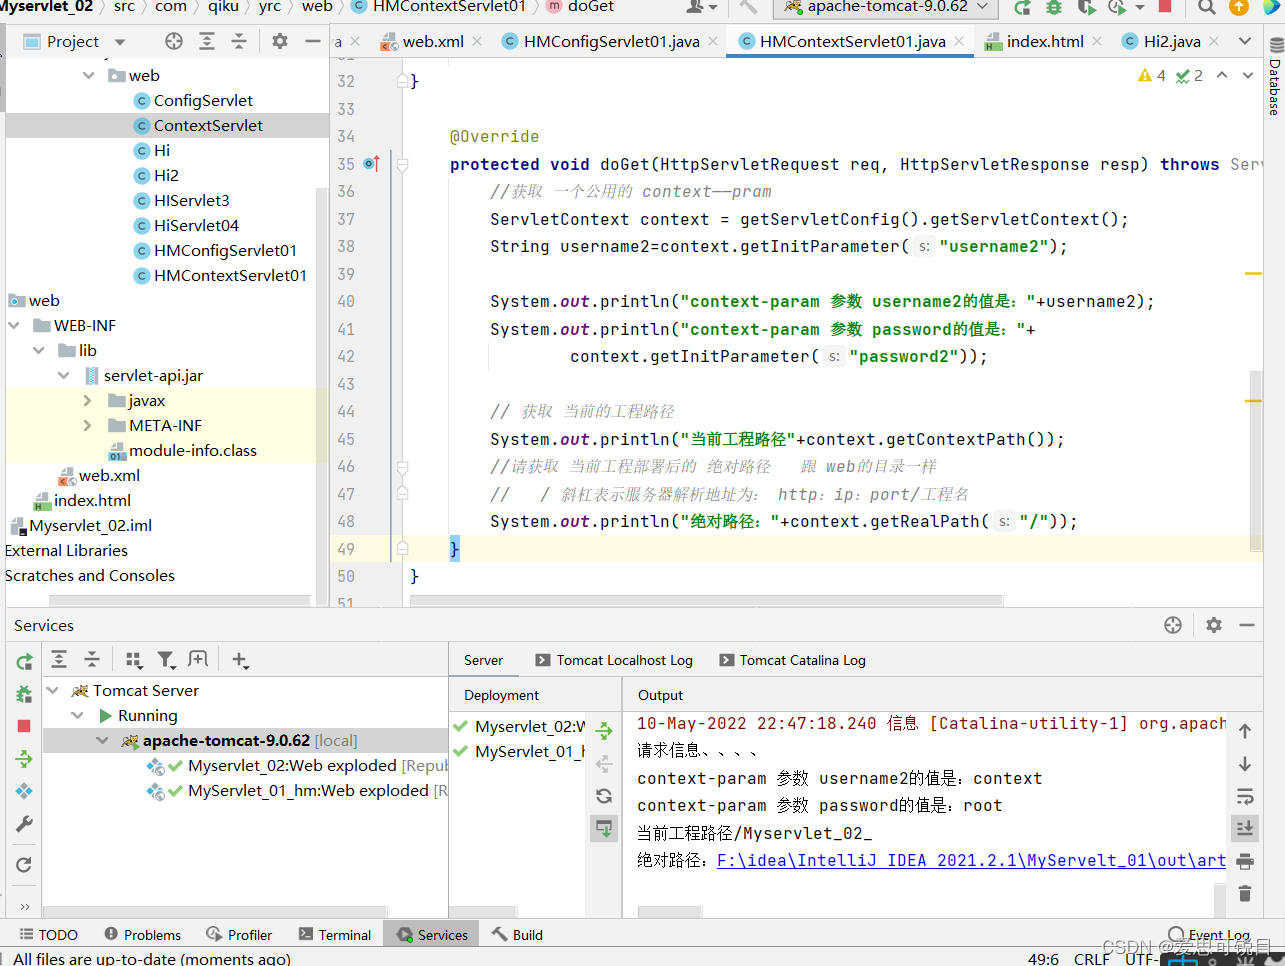This screenshot has width=1285, height=966.
Task: Open the hidden editor tabs dropdown
Action: tap(1247, 41)
